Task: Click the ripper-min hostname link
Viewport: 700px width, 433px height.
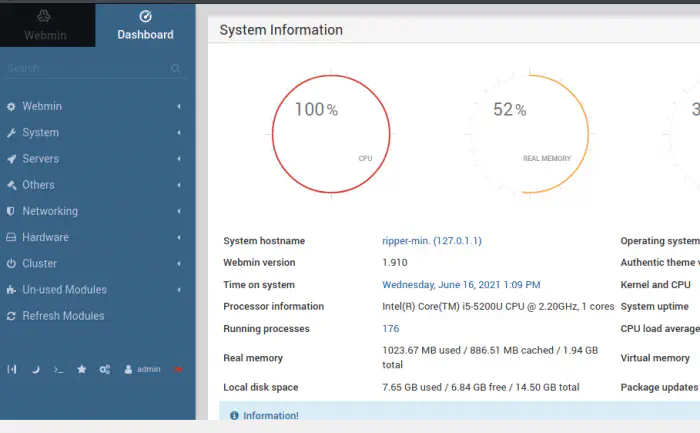Action: pos(432,241)
